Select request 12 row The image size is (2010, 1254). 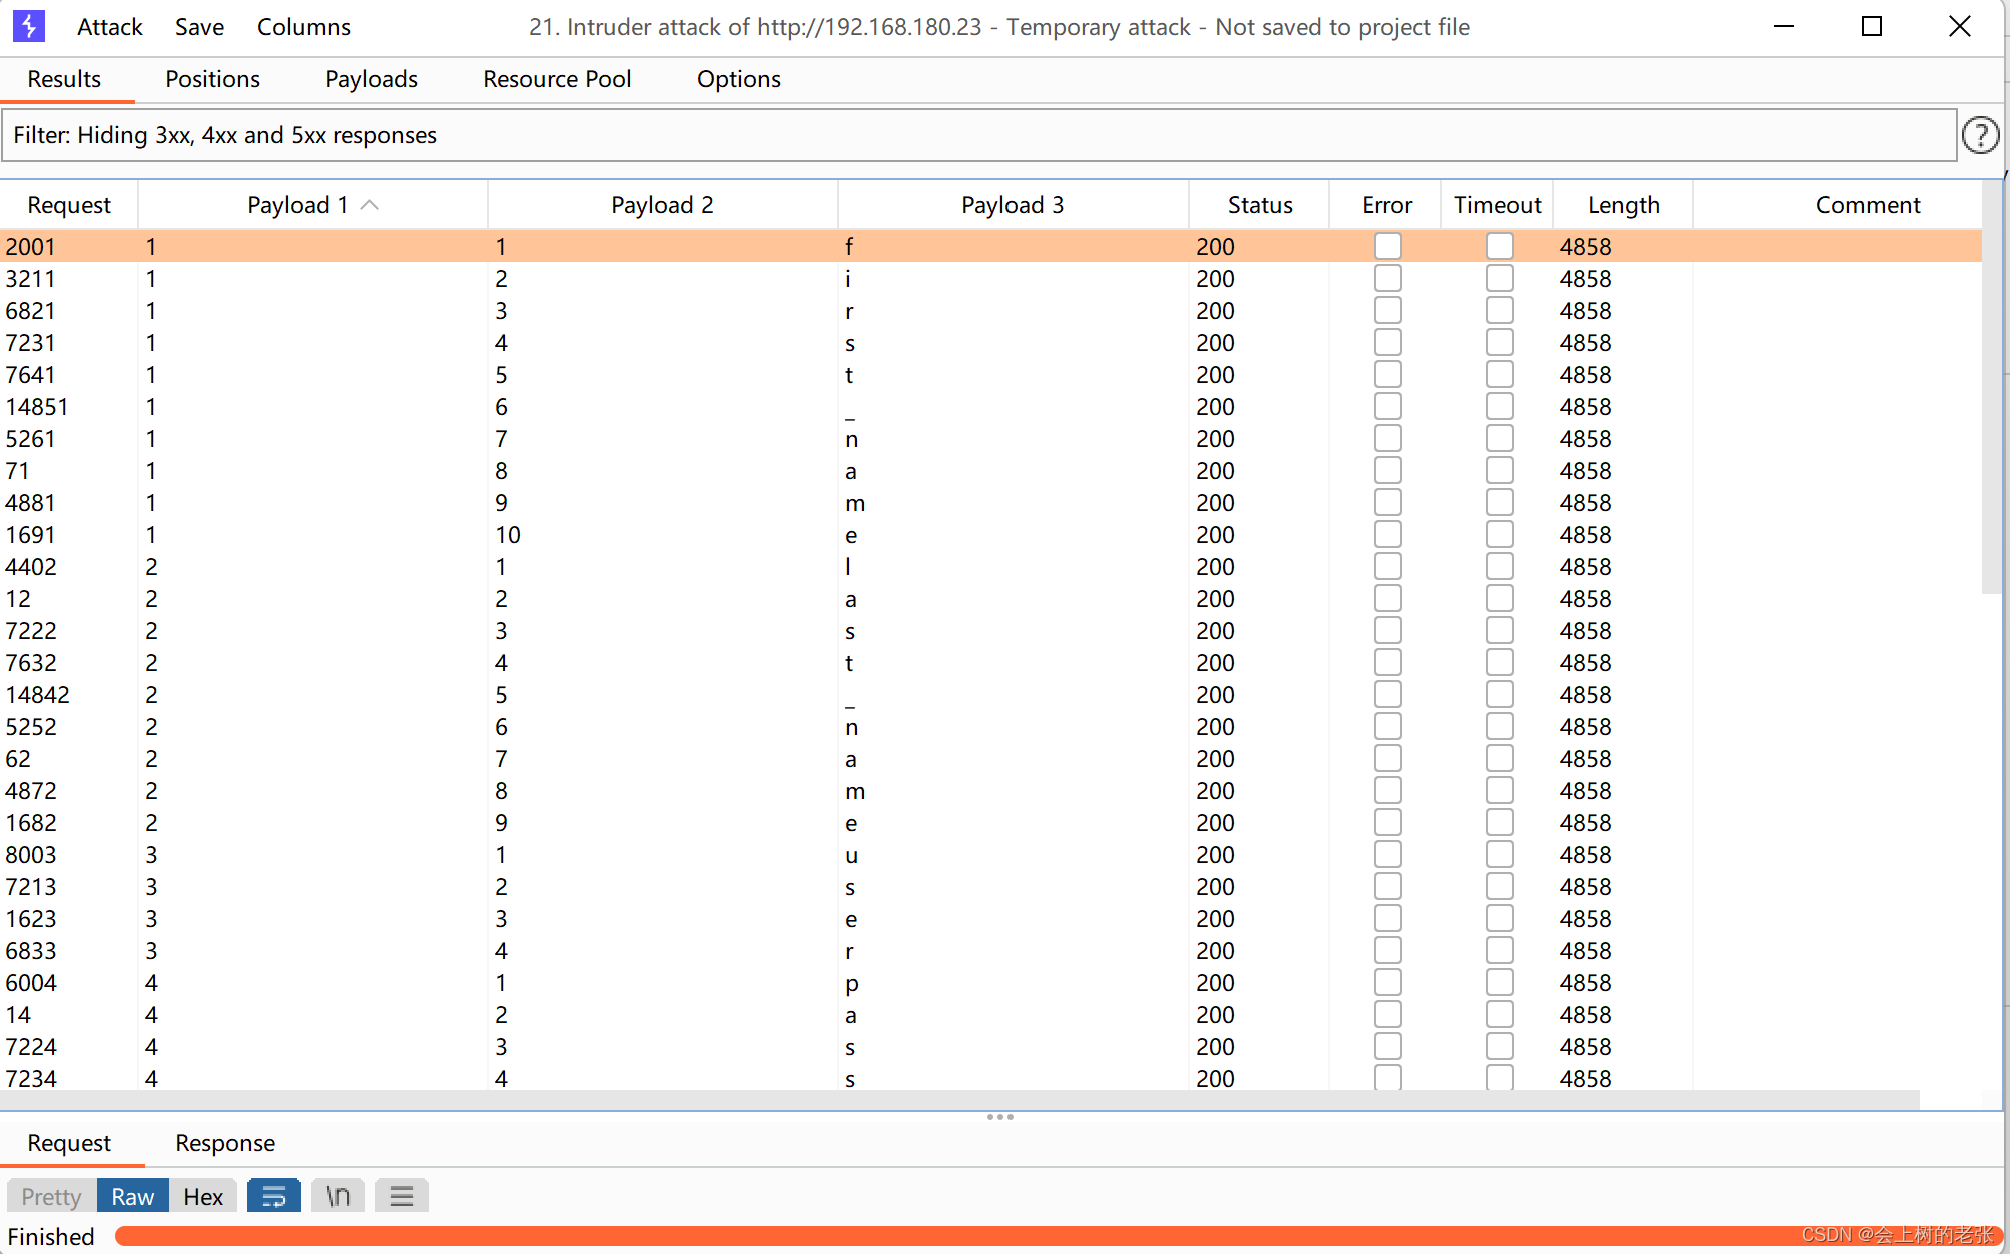[x=991, y=598]
